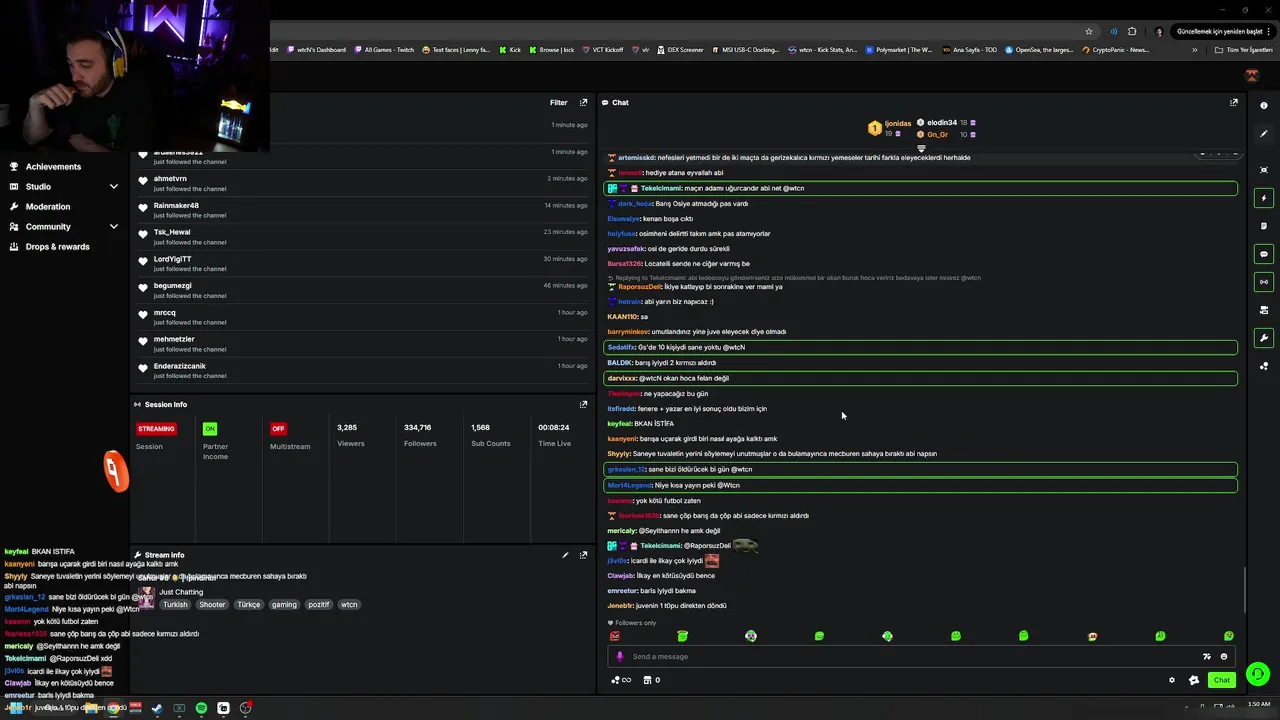Viewport: 1280px width, 720px height.
Task: Open Achievements in the sidebar
Action: click(53, 167)
